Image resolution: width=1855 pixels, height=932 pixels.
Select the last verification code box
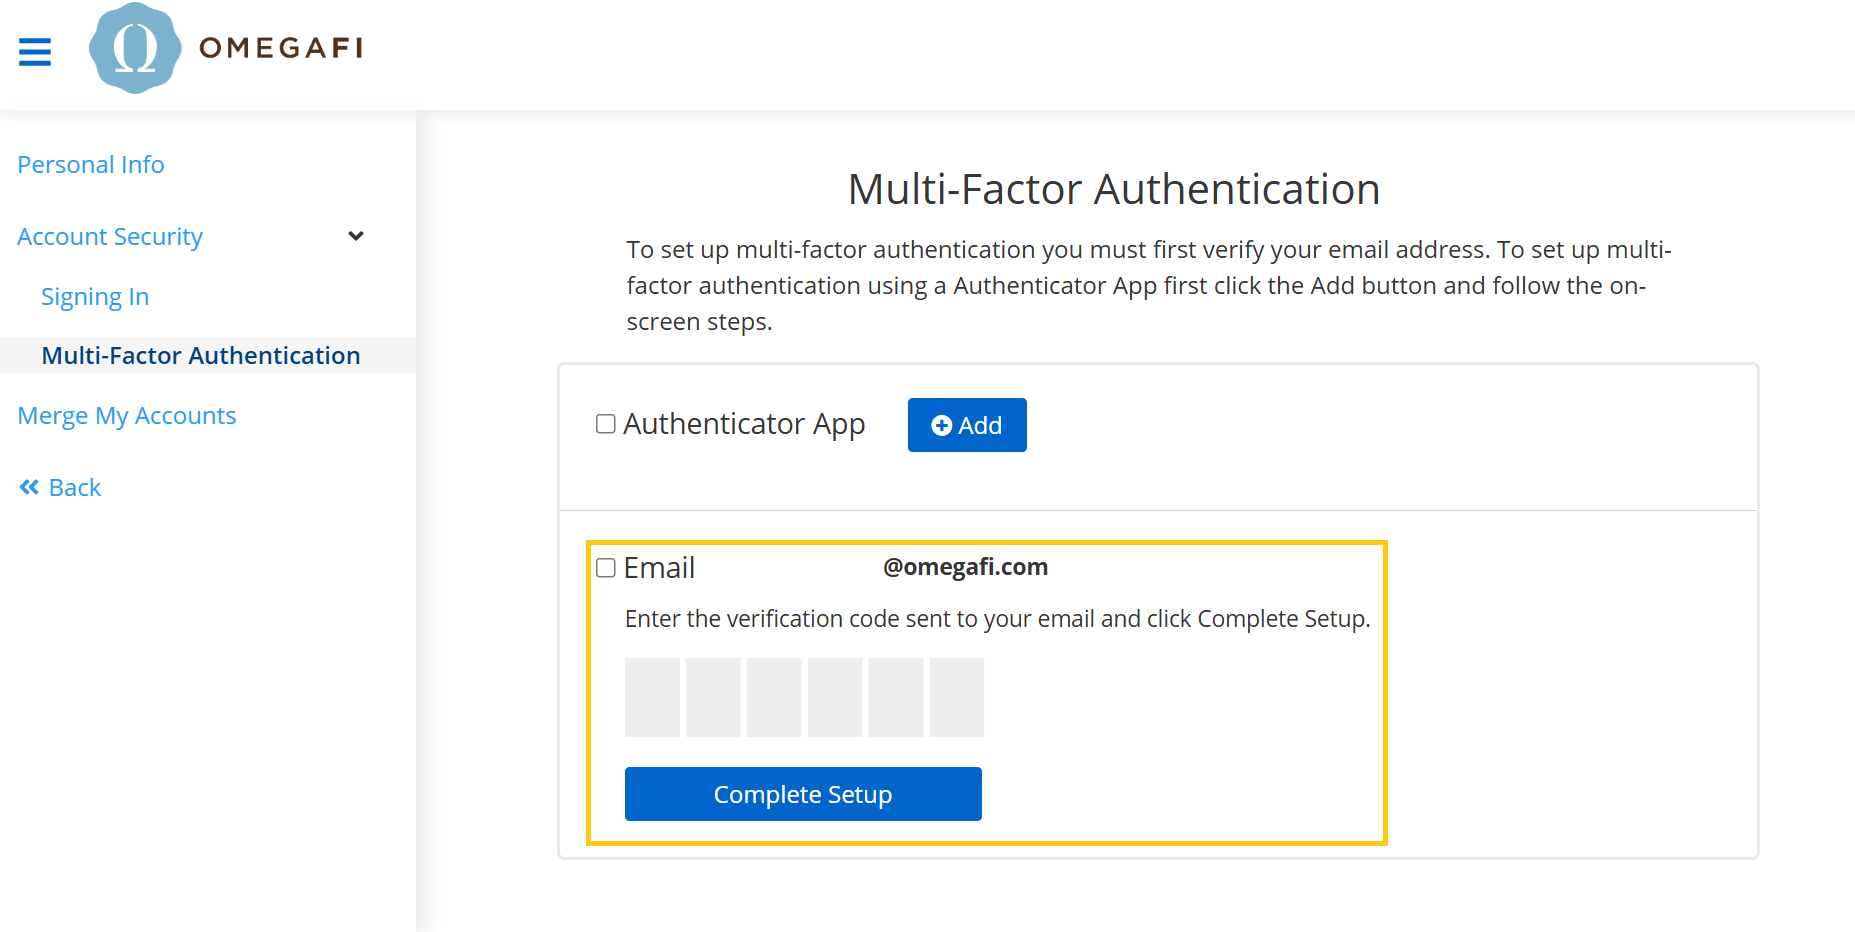coord(957,697)
